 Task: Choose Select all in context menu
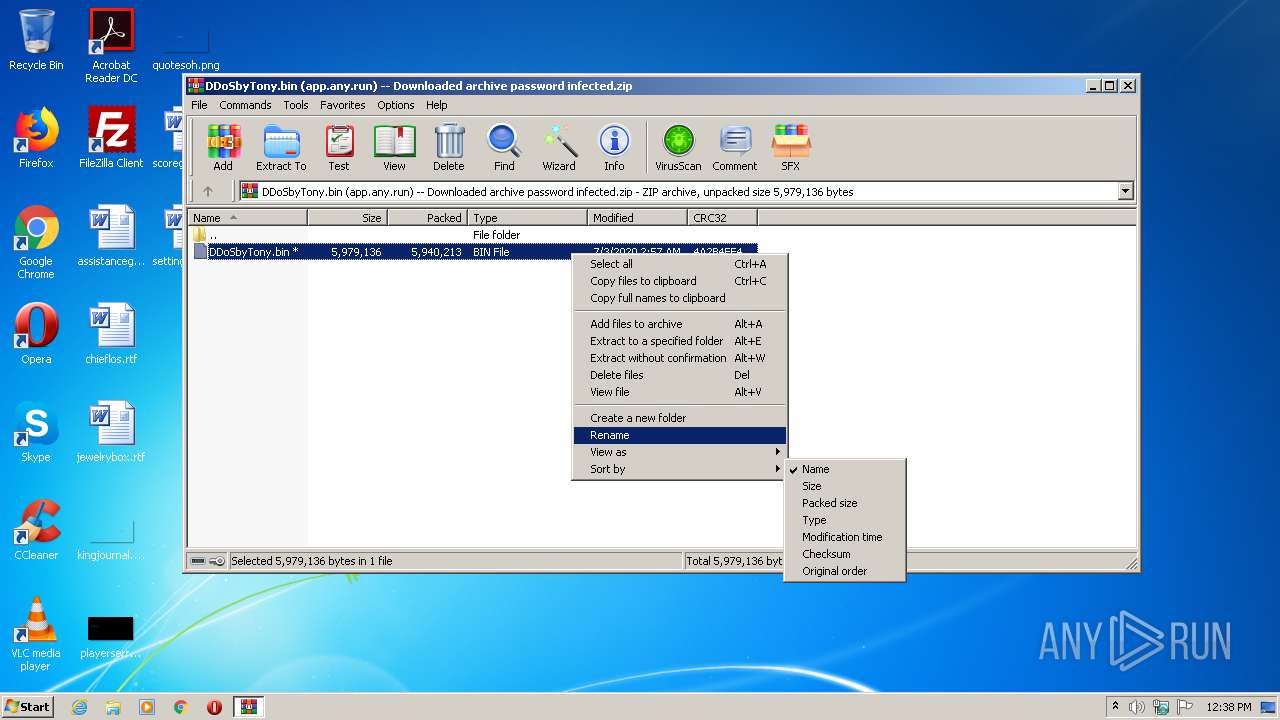click(680, 264)
